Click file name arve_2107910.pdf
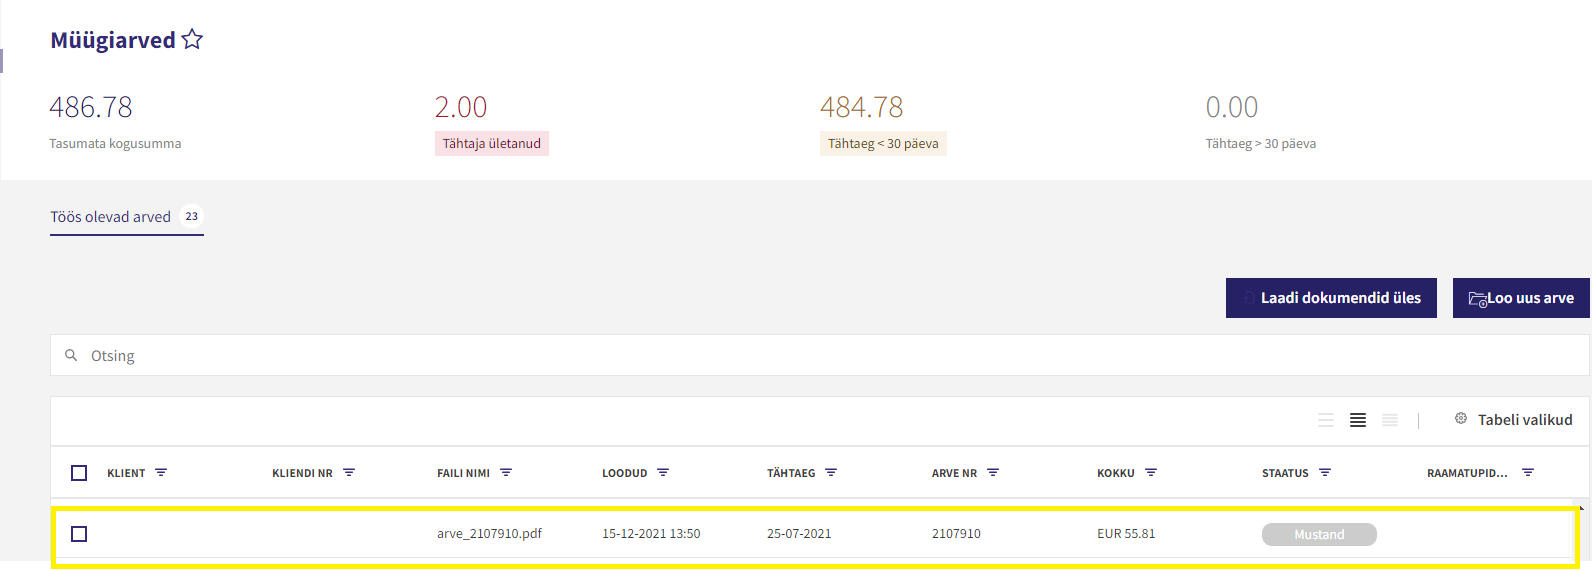This screenshot has width=1592, height=570. click(x=489, y=534)
